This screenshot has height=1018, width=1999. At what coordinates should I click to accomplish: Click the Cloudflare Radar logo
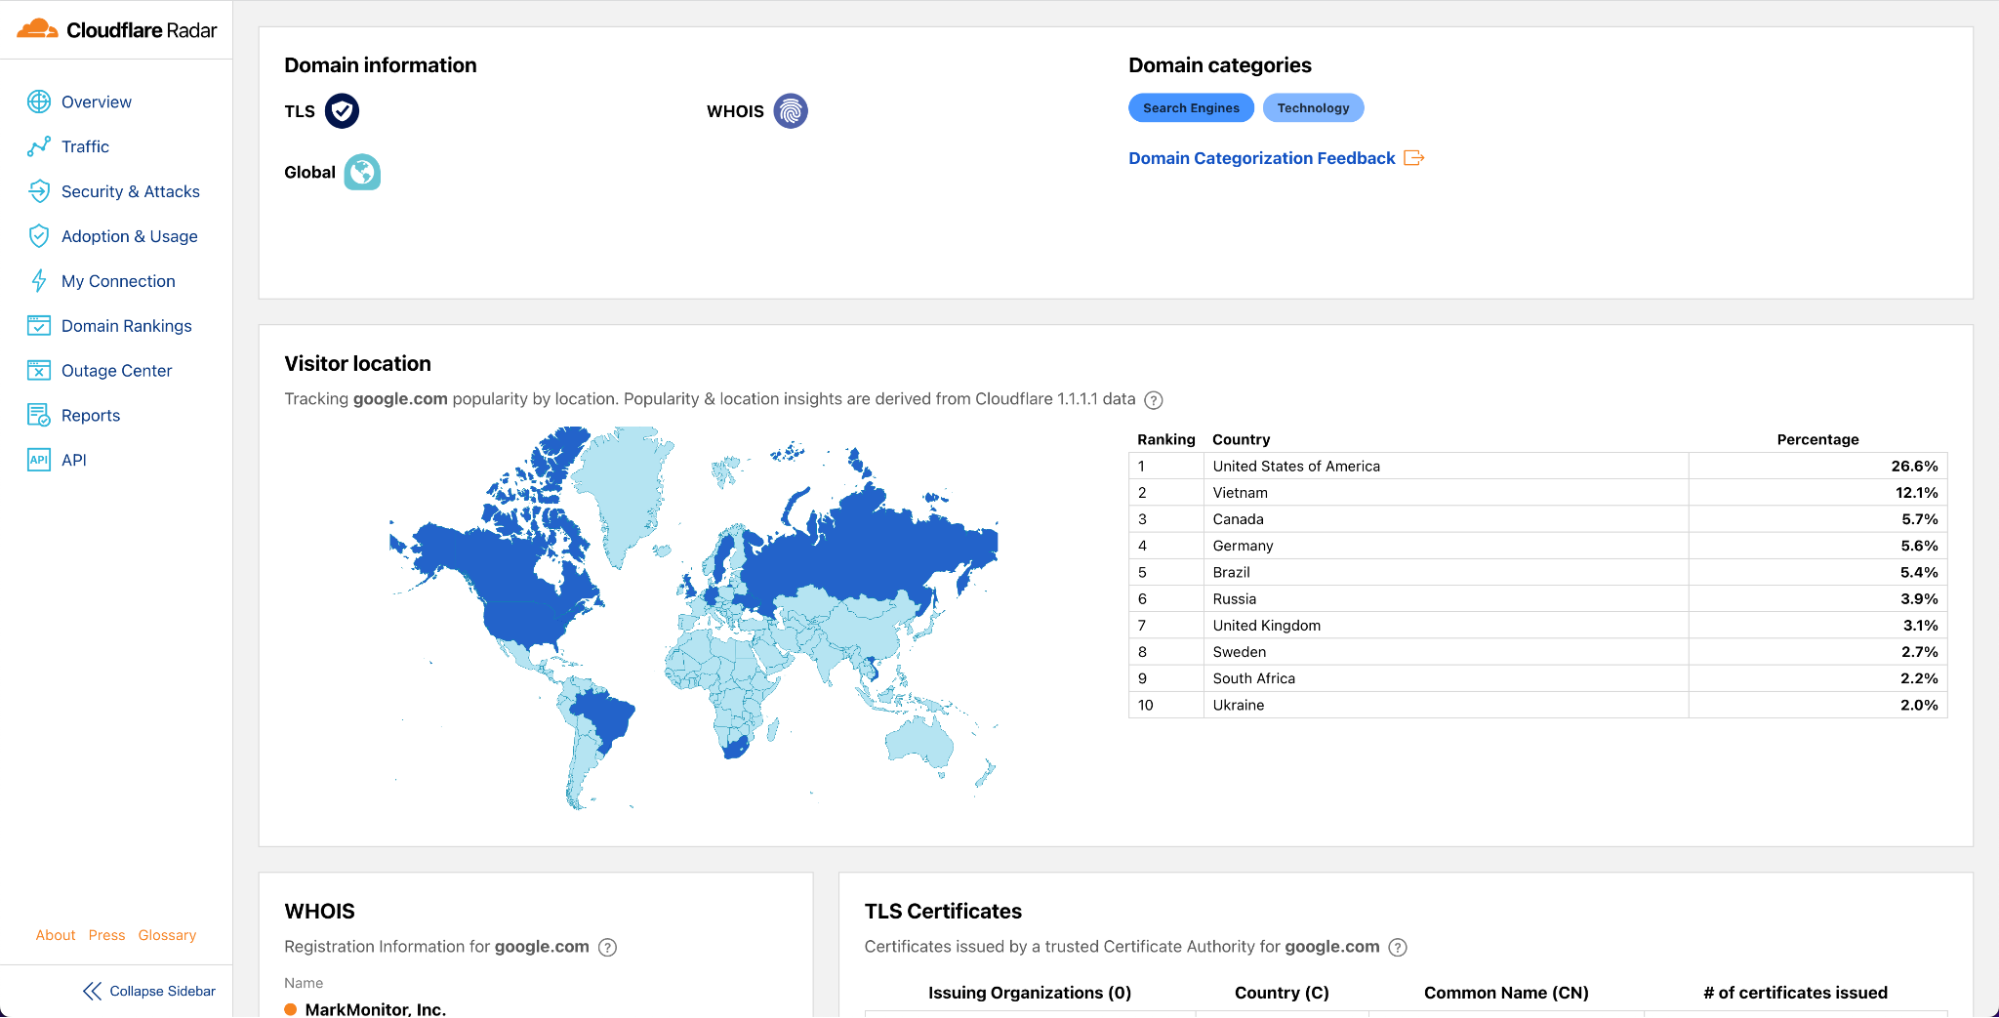116,29
